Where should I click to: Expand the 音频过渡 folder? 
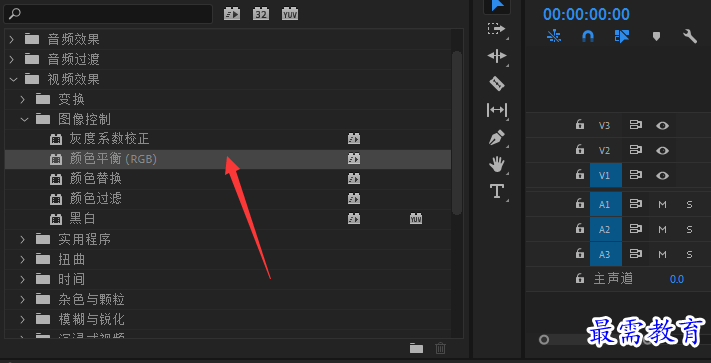tap(12, 59)
